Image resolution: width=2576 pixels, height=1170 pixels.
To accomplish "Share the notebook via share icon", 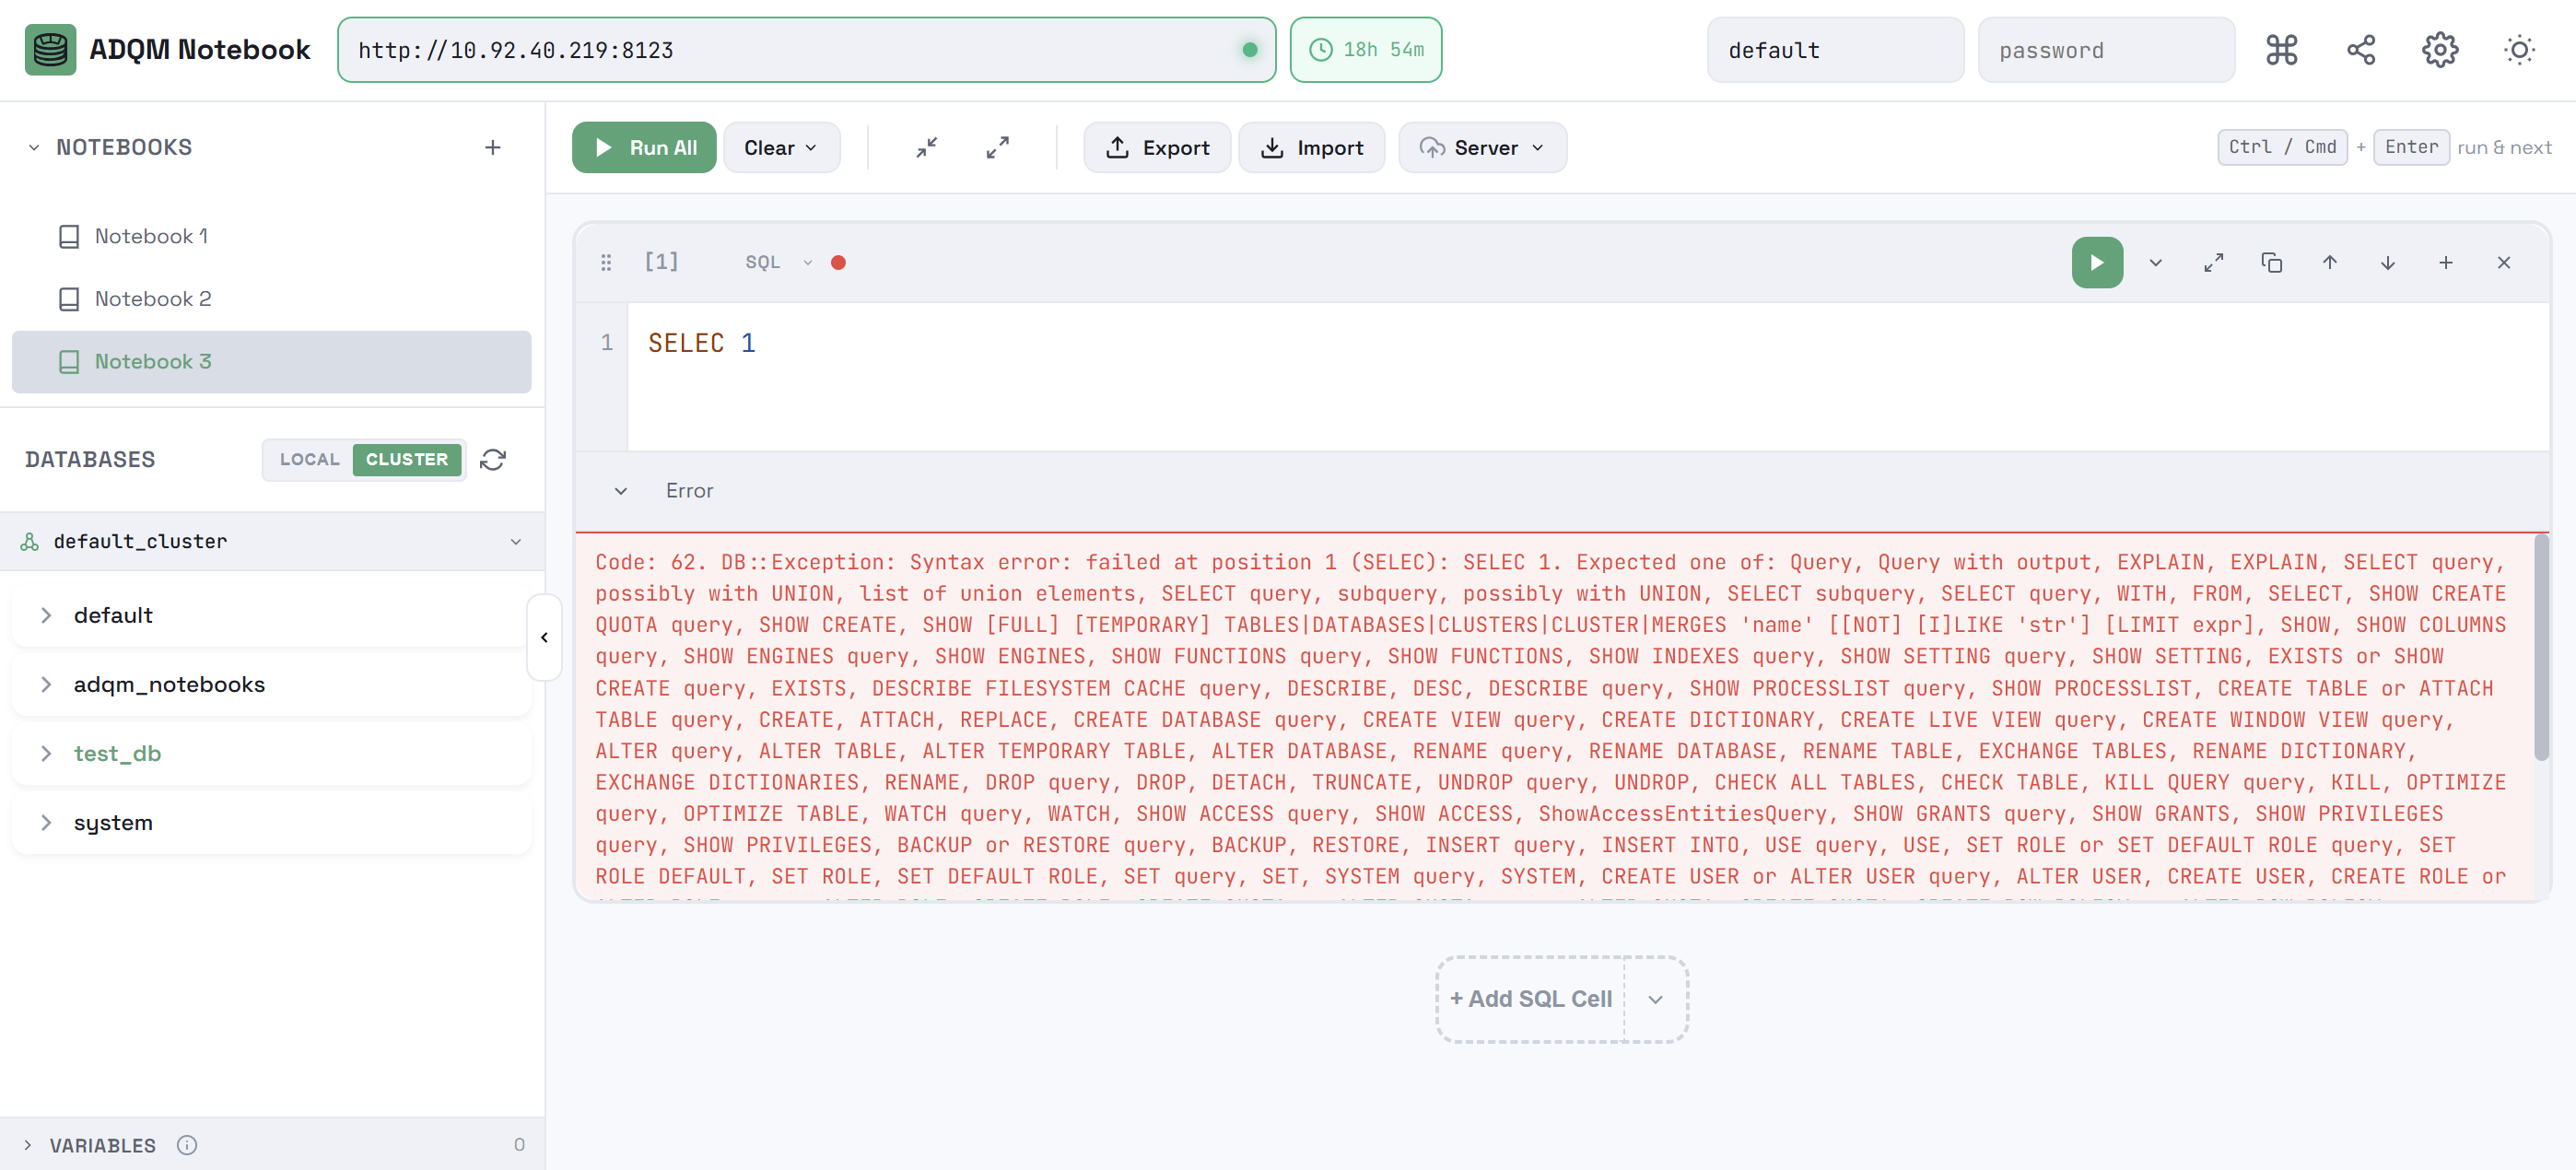I will pyautogui.click(x=2360, y=49).
